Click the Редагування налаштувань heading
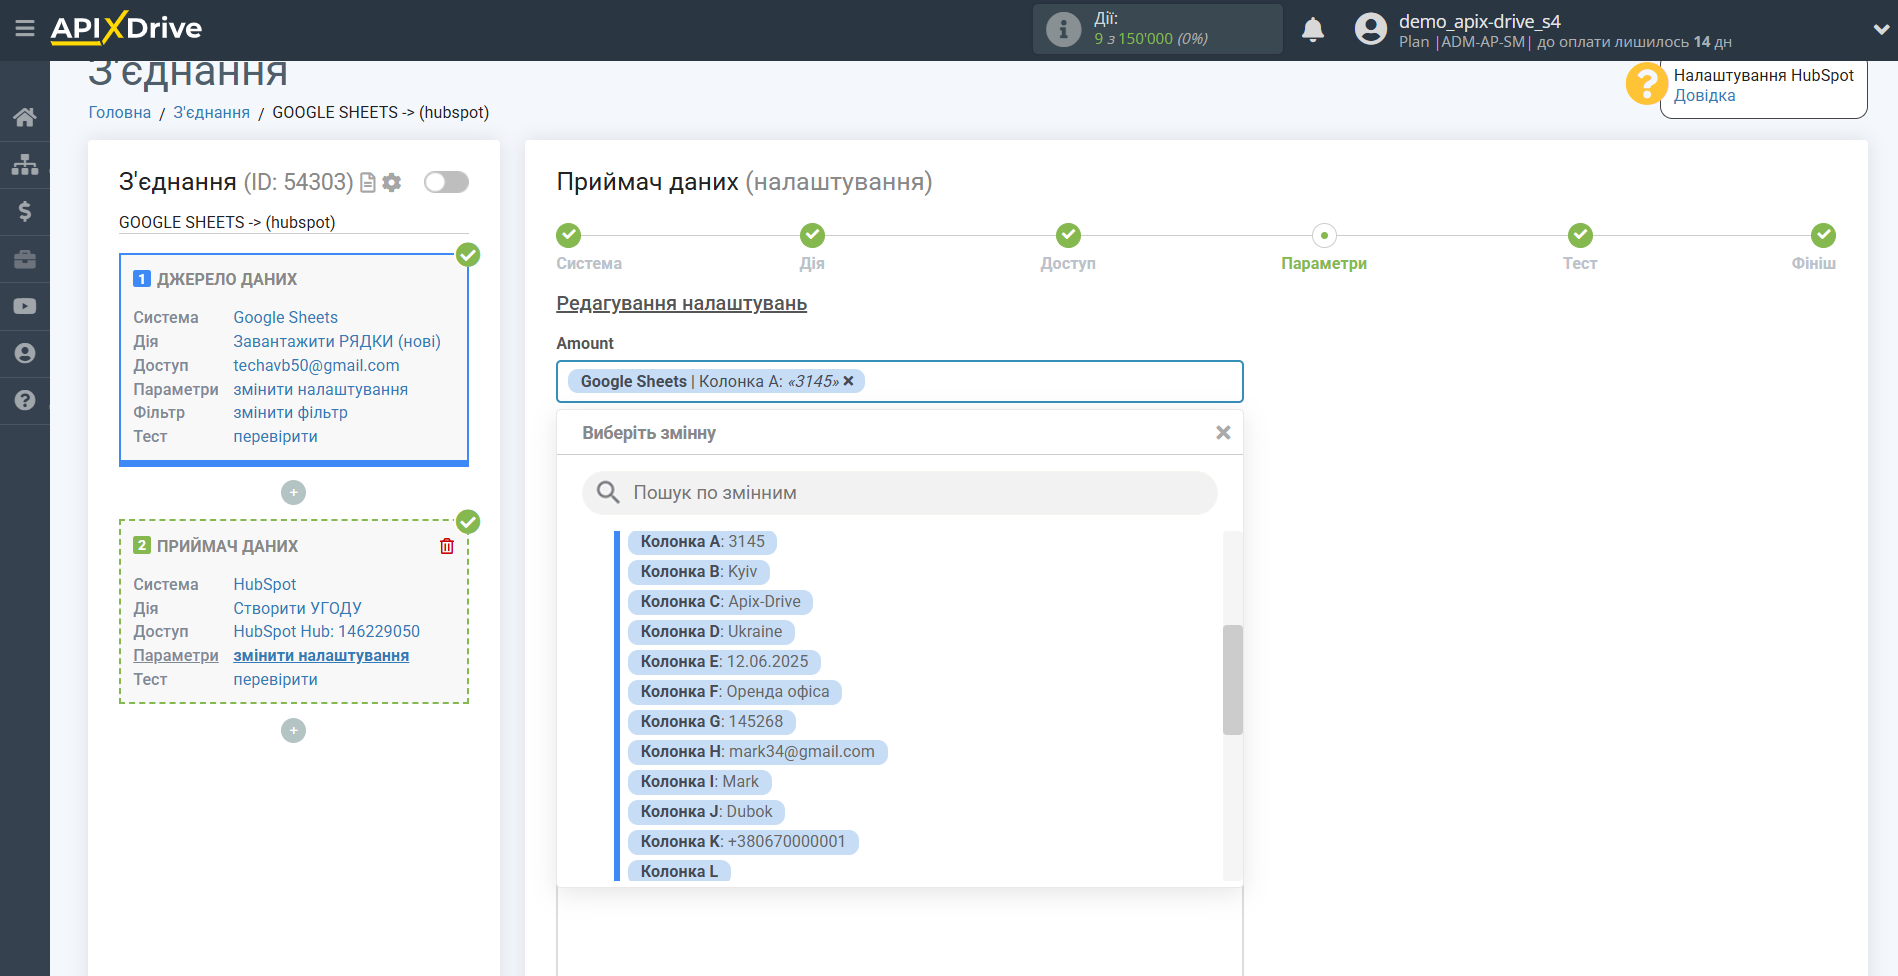 (682, 304)
